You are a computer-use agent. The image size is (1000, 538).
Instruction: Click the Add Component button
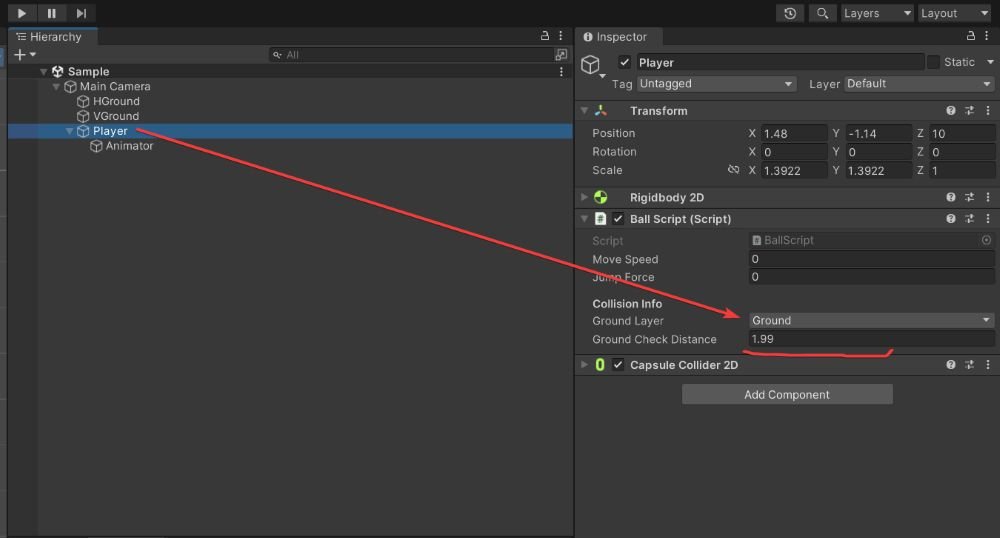pyautogui.click(x=787, y=395)
